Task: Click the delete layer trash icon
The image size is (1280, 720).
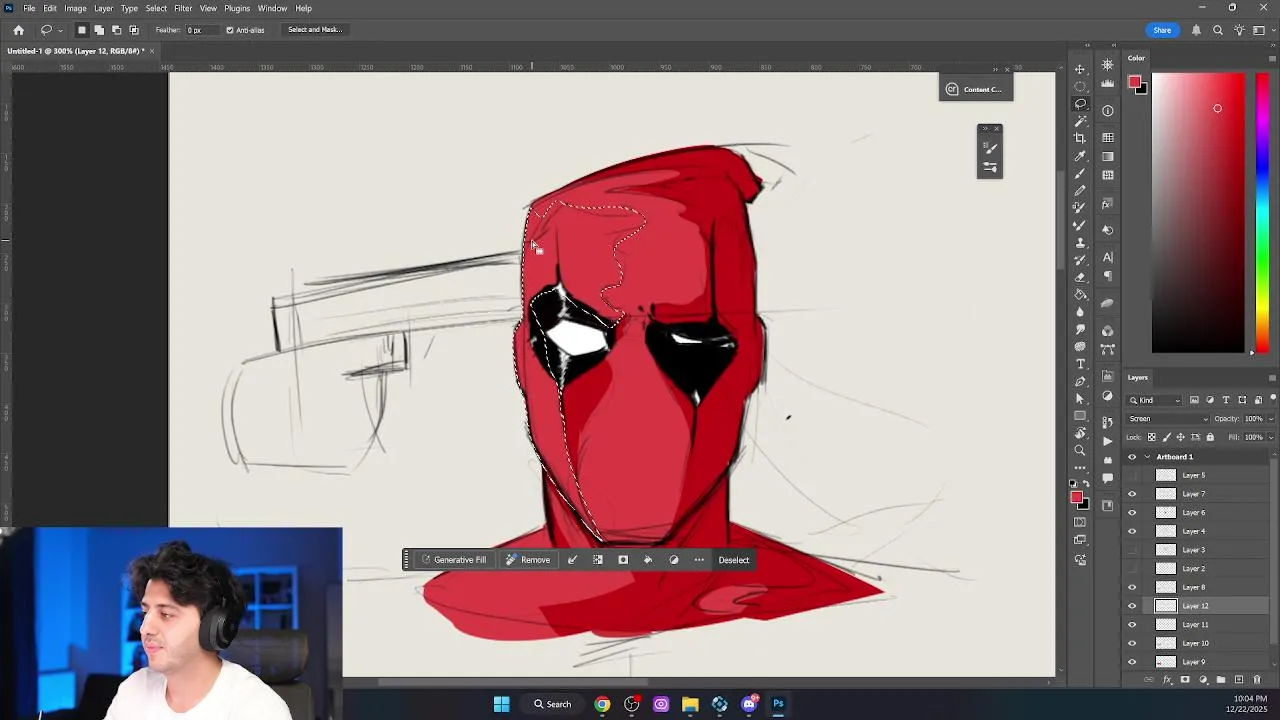Action: tap(1257, 680)
